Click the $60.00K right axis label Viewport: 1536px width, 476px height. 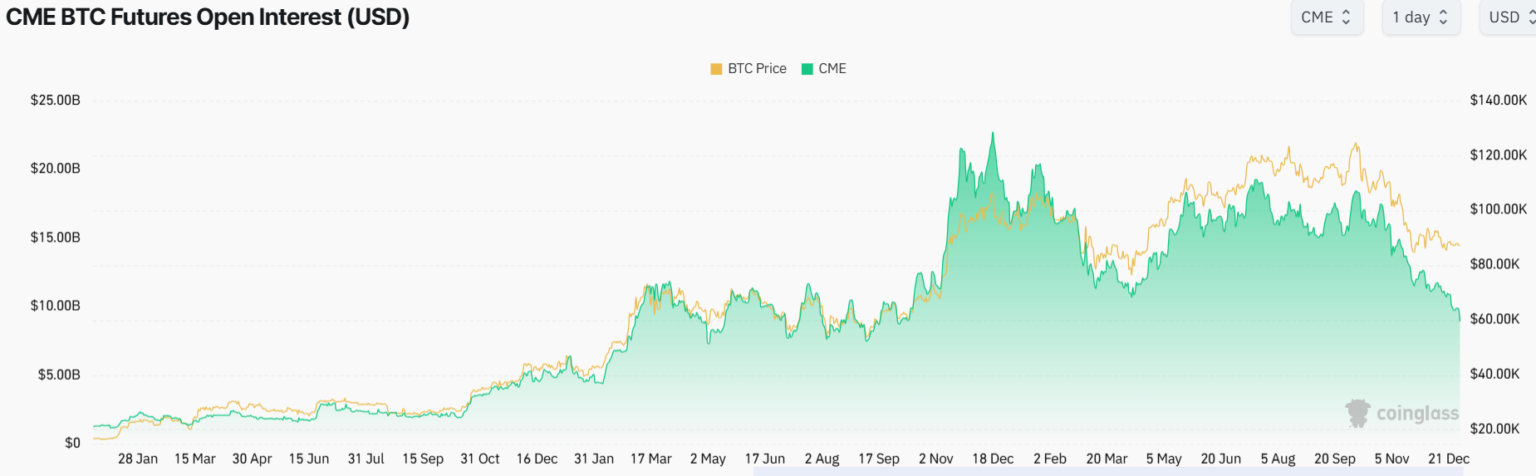[1495, 319]
